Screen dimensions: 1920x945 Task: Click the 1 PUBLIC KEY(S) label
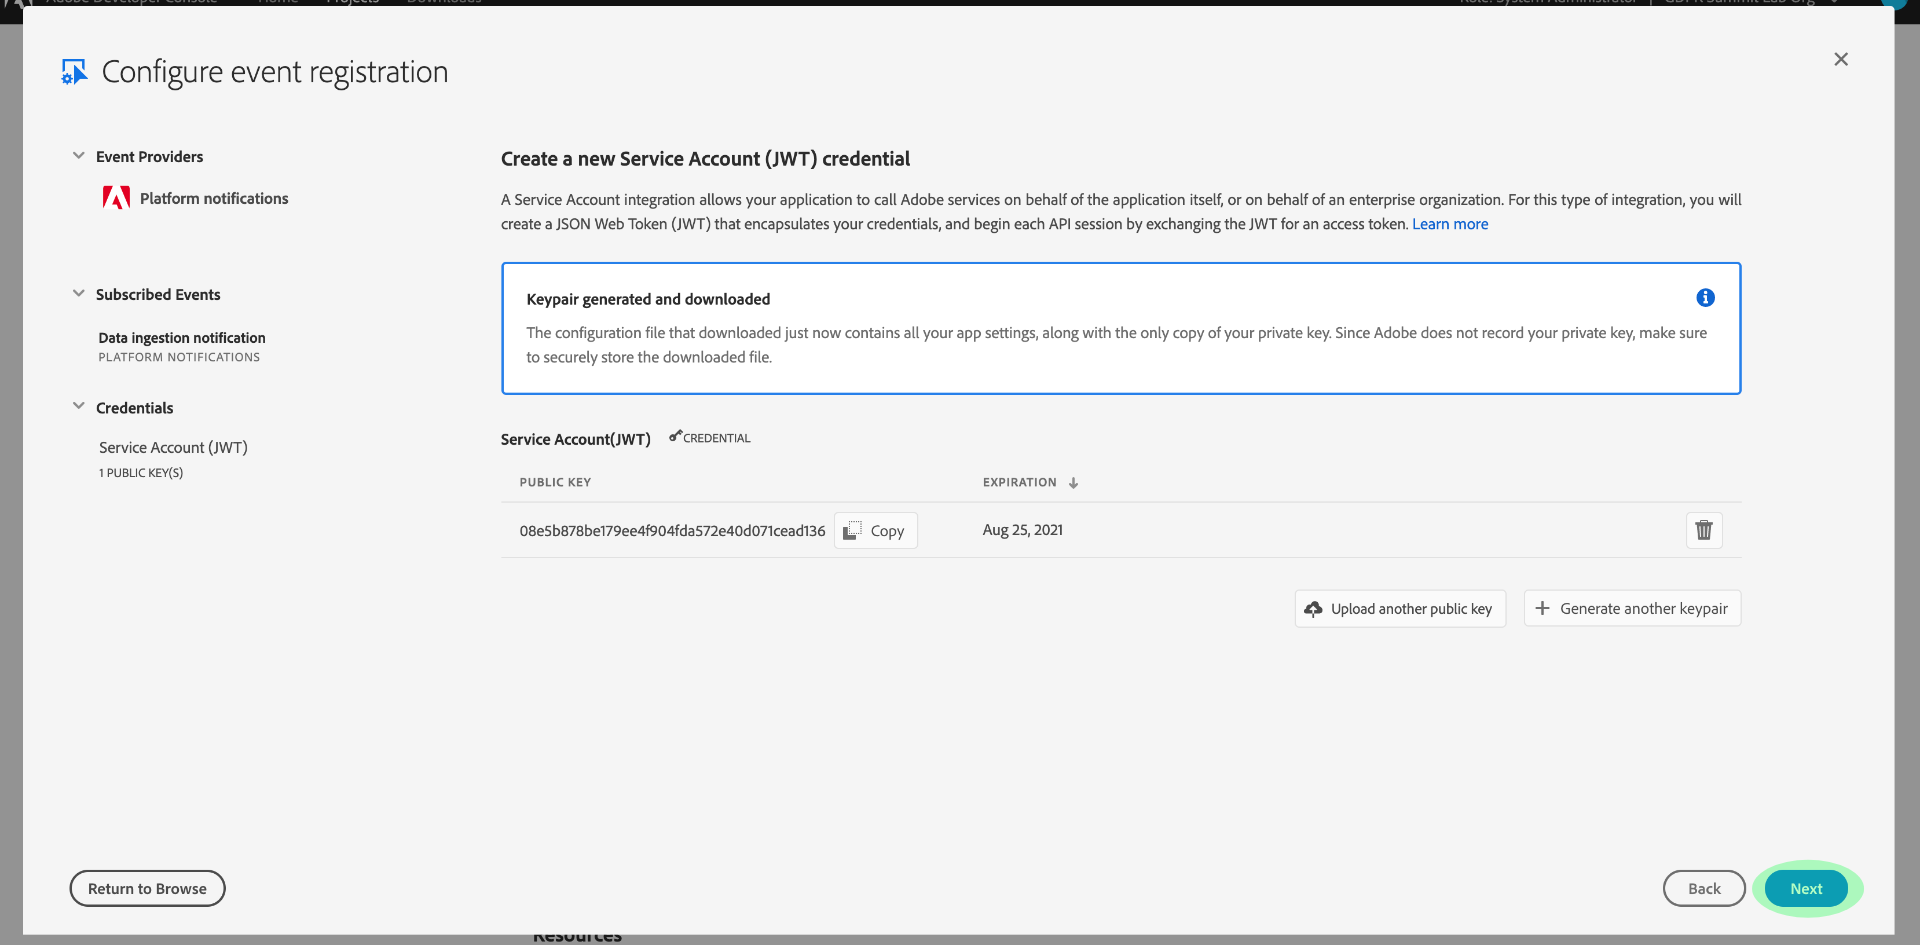(141, 473)
